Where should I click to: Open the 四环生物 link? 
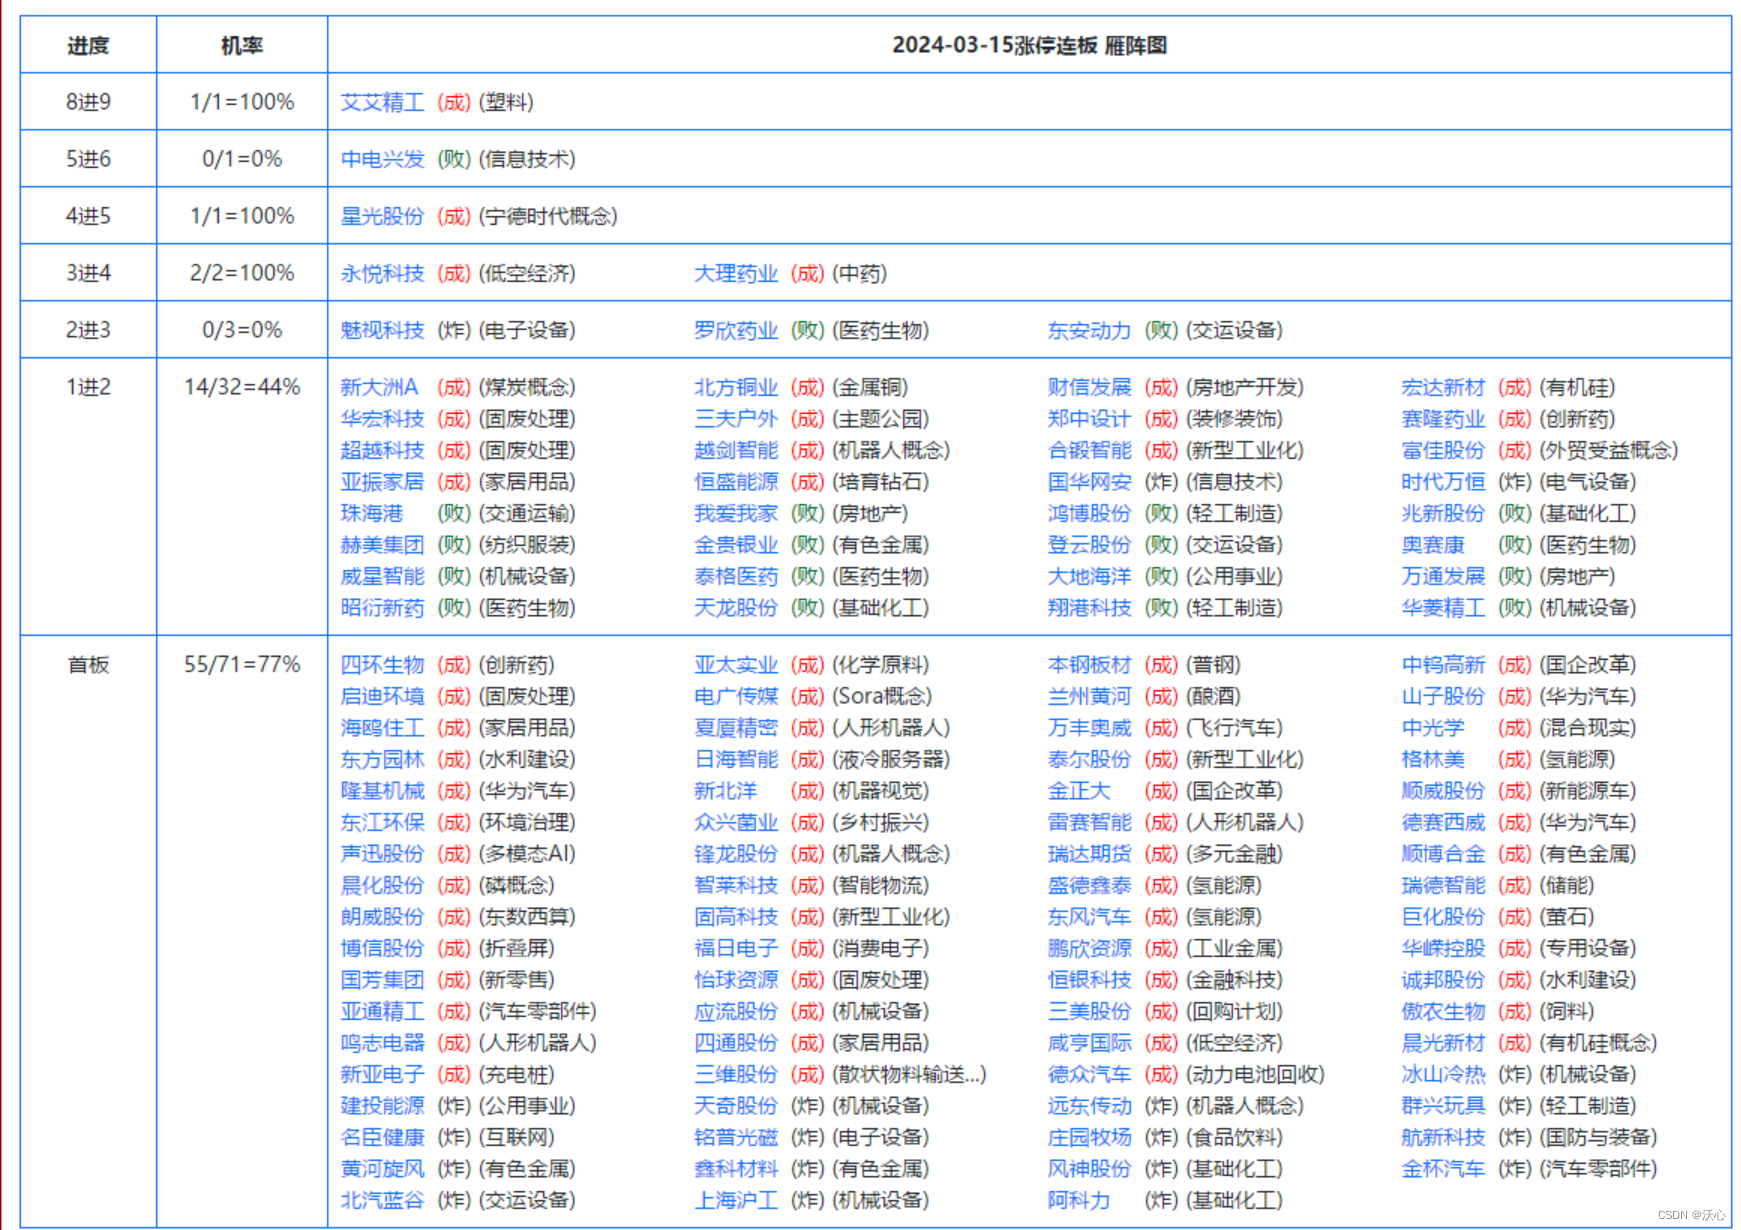pyautogui.click(x=382, y=665)
